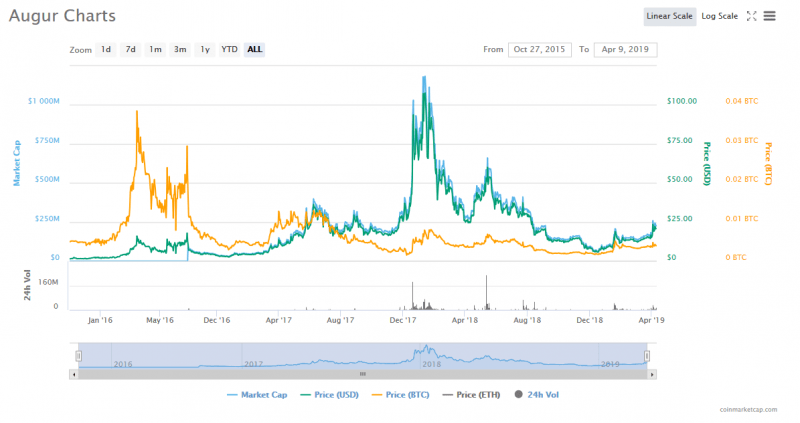Viewport: 800px width, 423px height.
Task: Set zoom range to 7d
Action: tap(130, 49)
